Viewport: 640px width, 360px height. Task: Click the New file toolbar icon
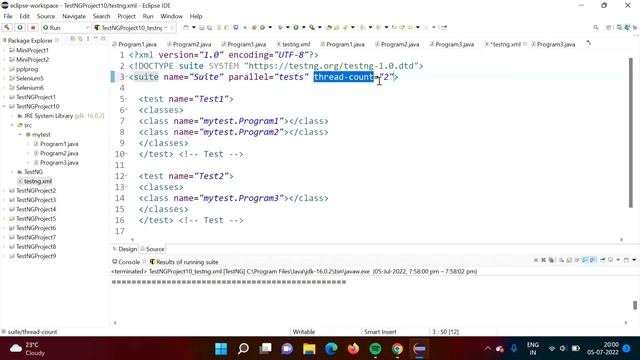[x=186, y=27]
